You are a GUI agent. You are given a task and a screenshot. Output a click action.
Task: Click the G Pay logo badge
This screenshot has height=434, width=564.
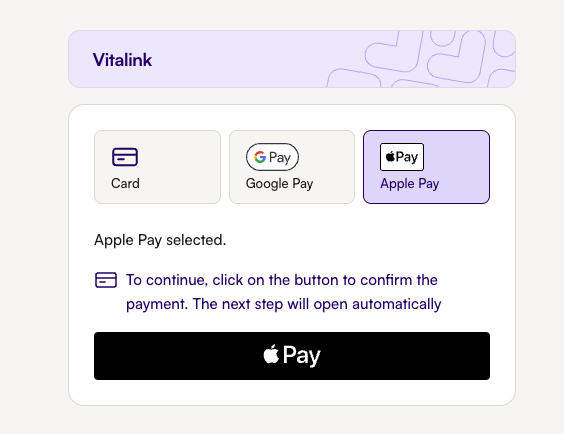coord(272,157)
